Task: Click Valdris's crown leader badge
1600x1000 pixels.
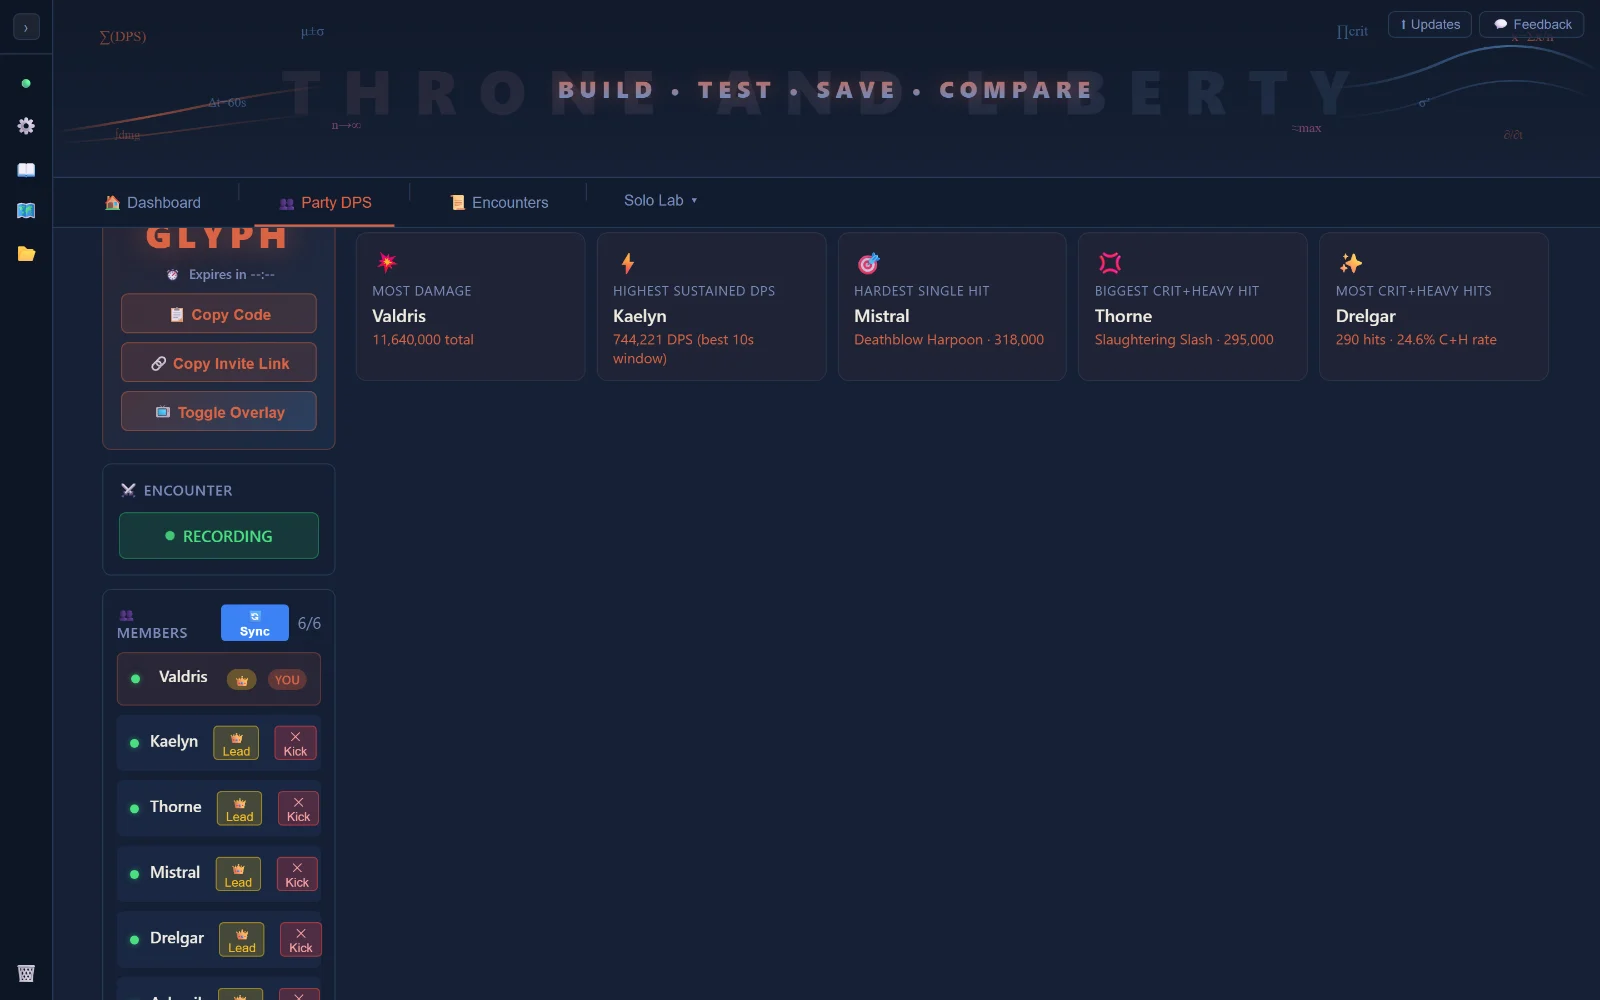Action: 241,680
